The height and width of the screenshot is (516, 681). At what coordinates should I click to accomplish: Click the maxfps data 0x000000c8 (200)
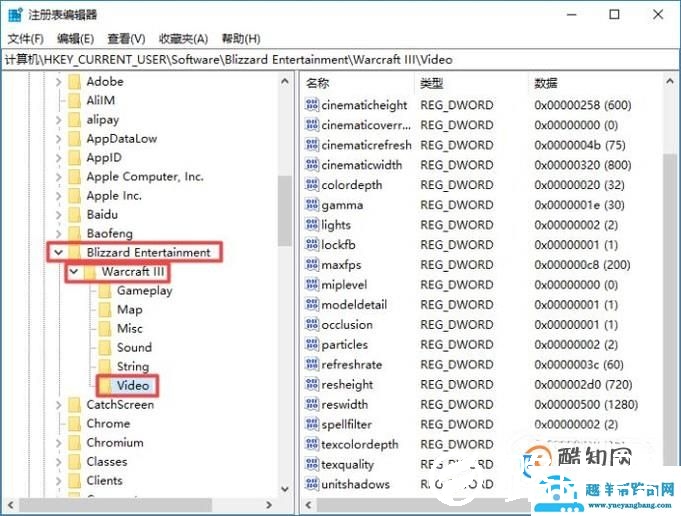tap(582, 265)
